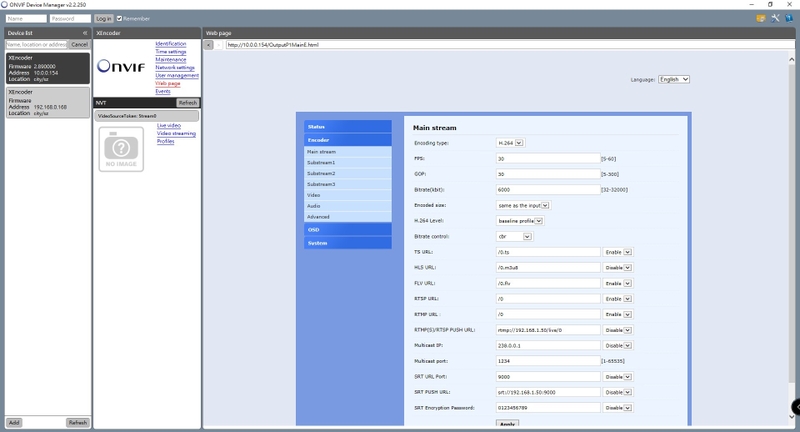
Task: Open the RTMP(S)/RTSP PUSH URL disable dropdown
Action: tap(618, 330)
